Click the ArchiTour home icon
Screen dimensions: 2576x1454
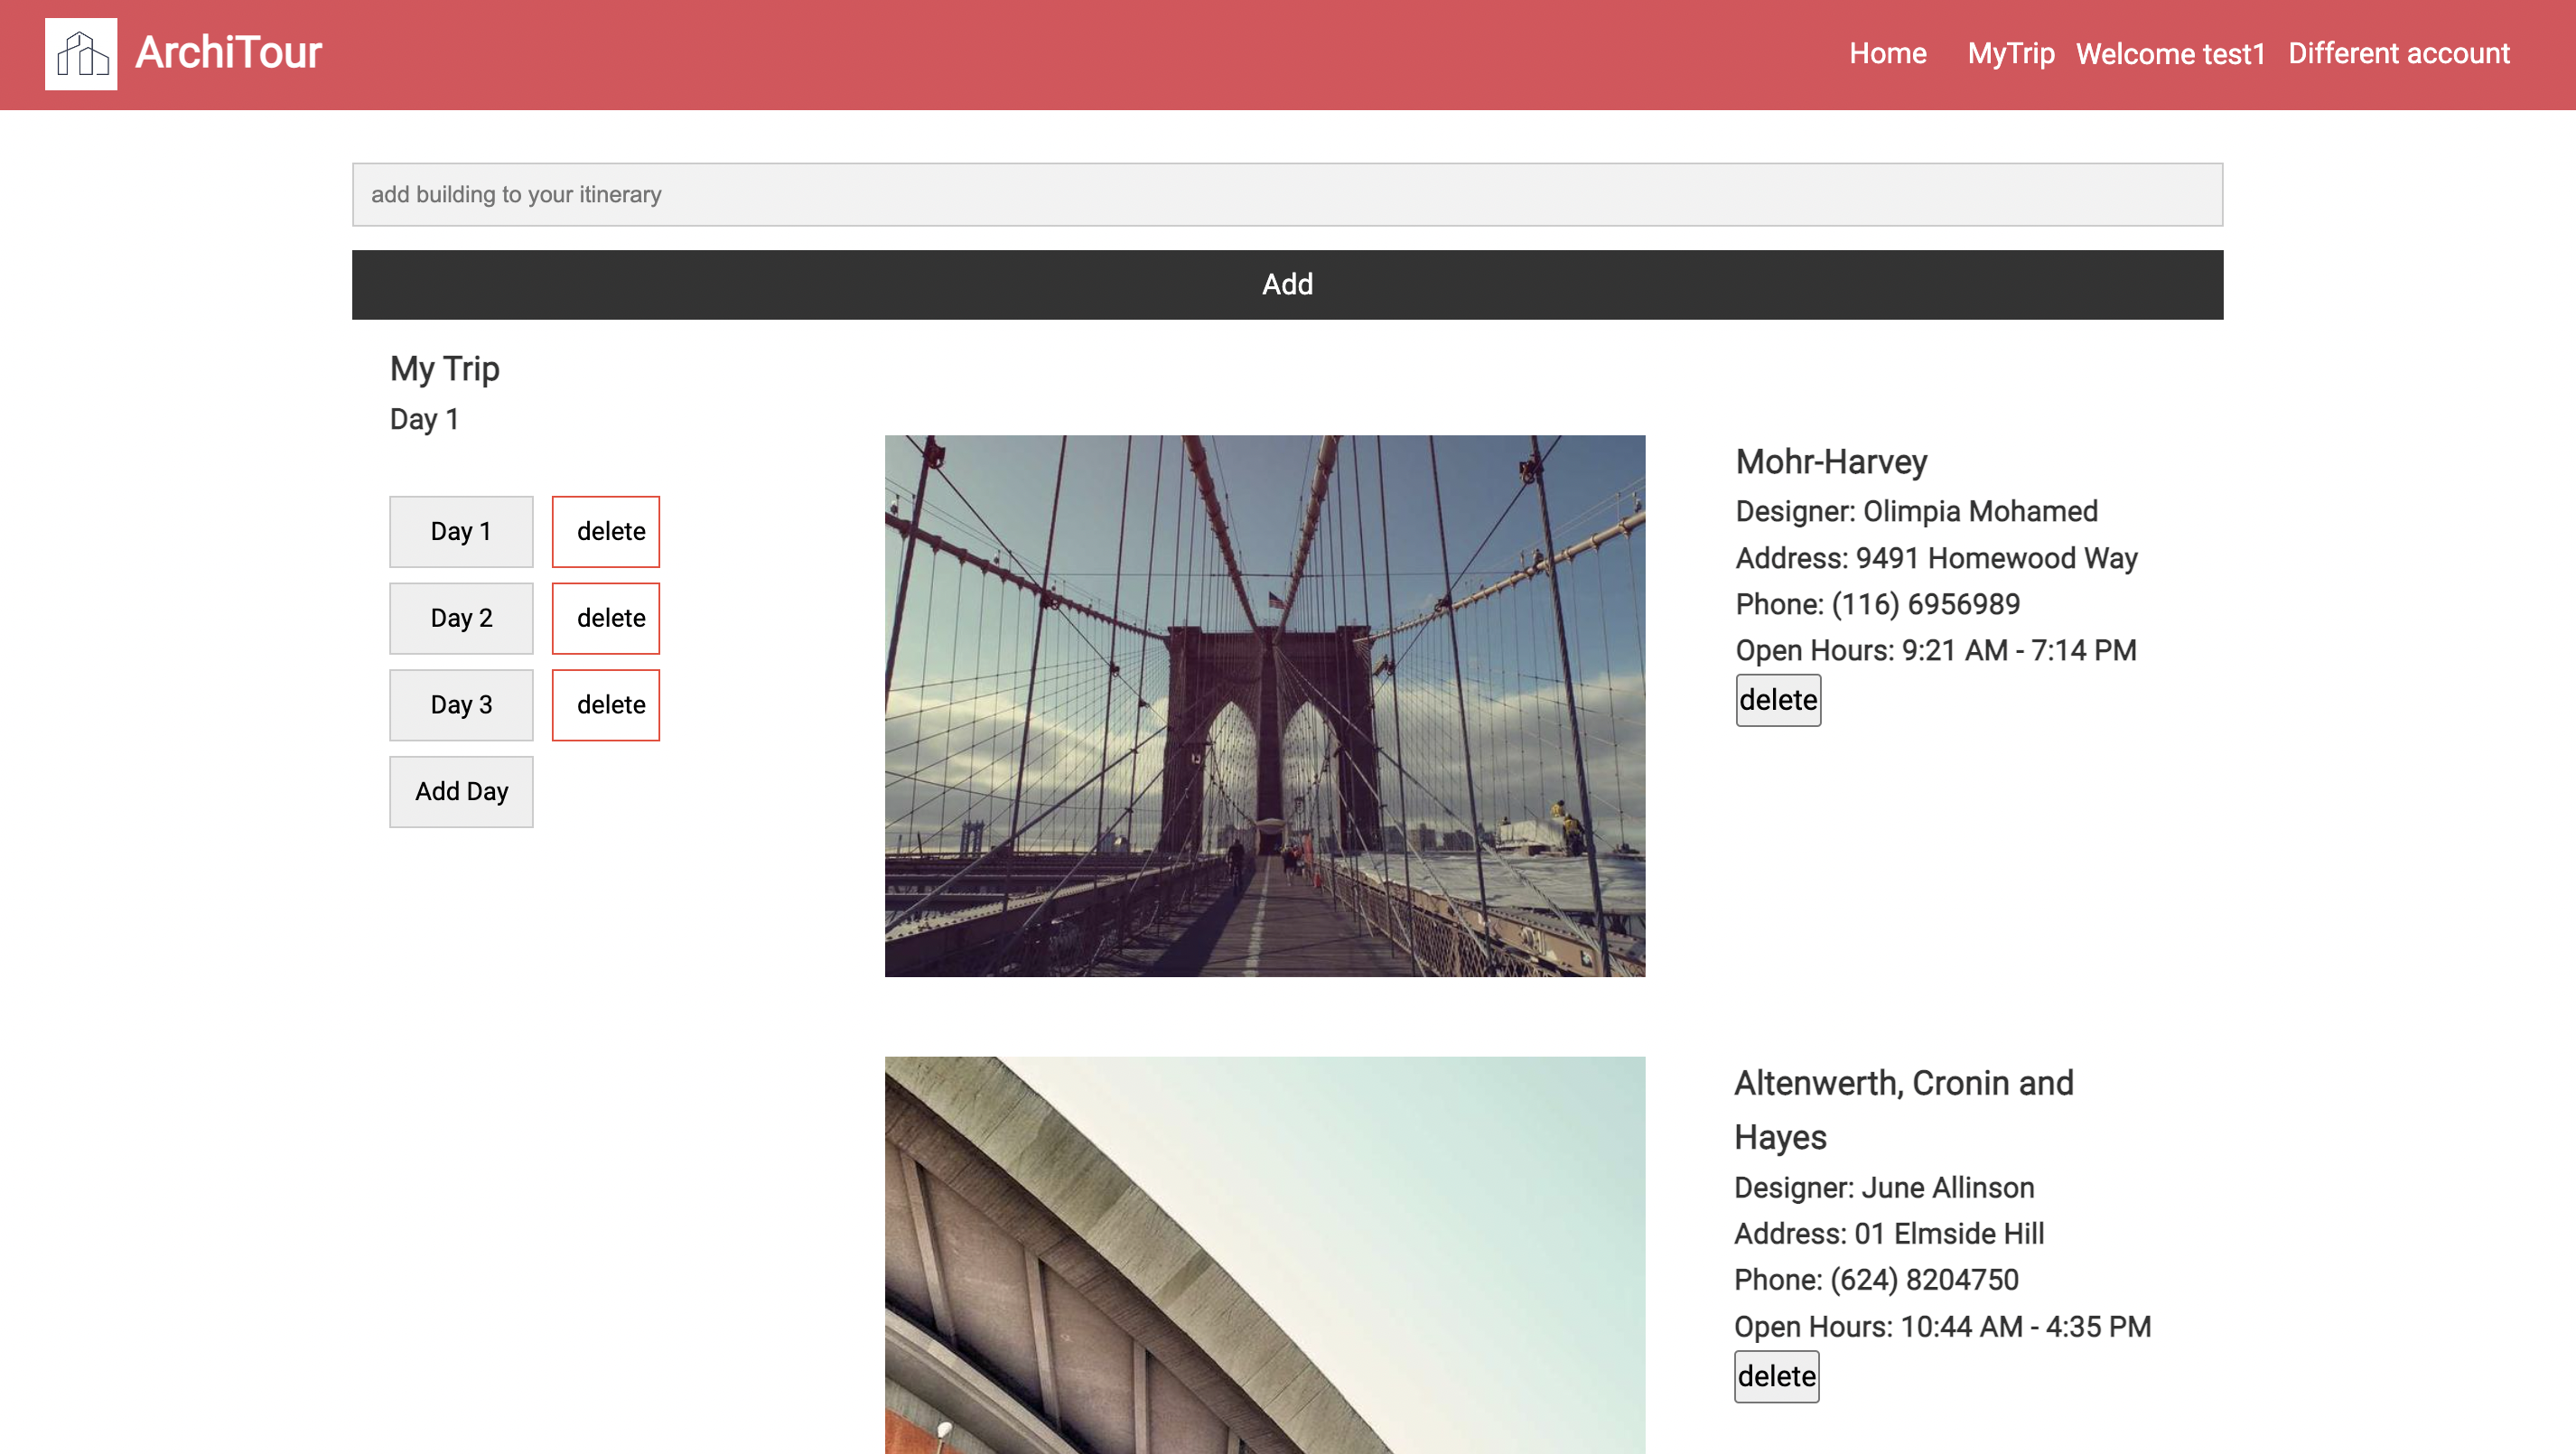[81, 53]
